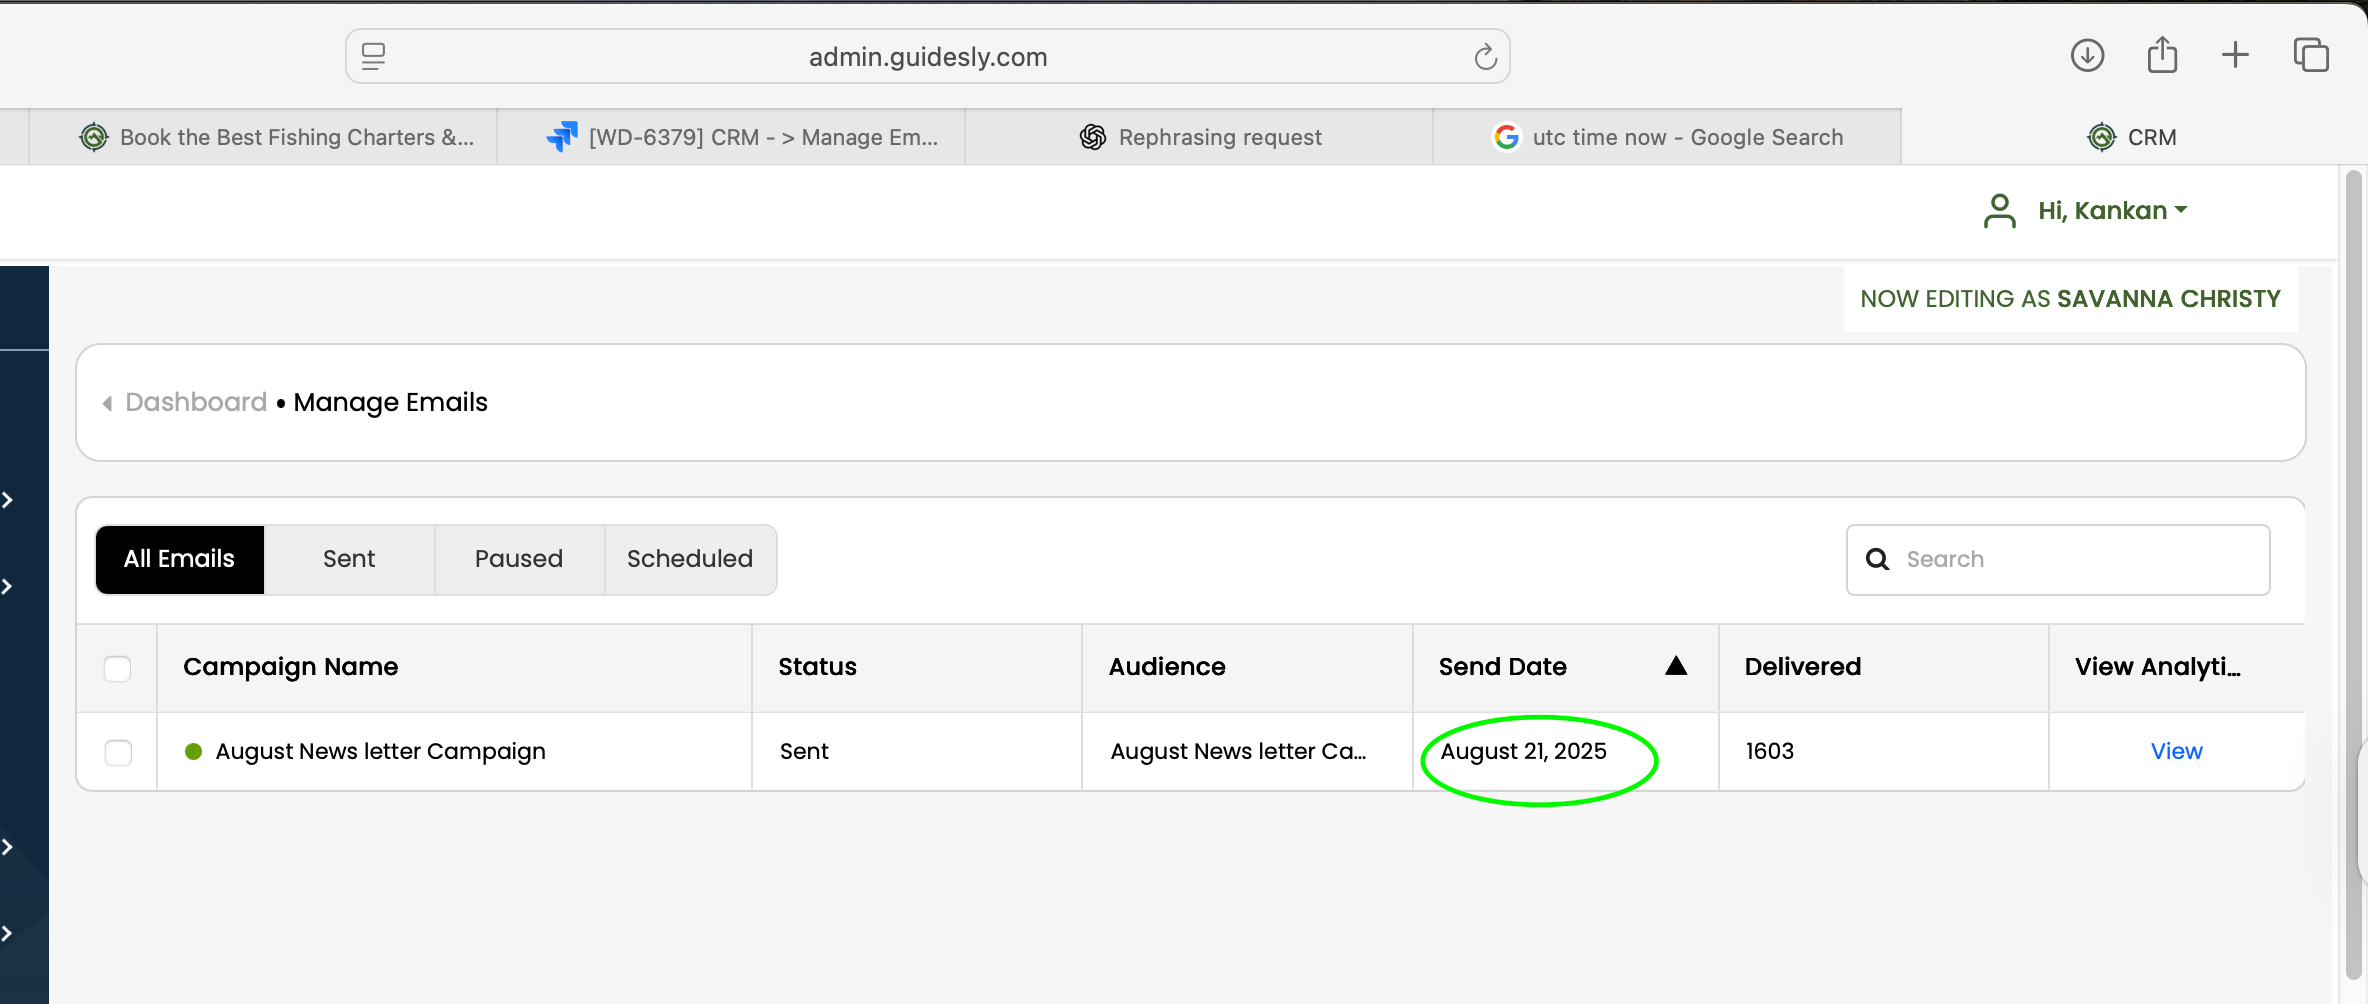Open a new tab with plus icon
Screen dimensions: 2368x1004
(2235, 55)
